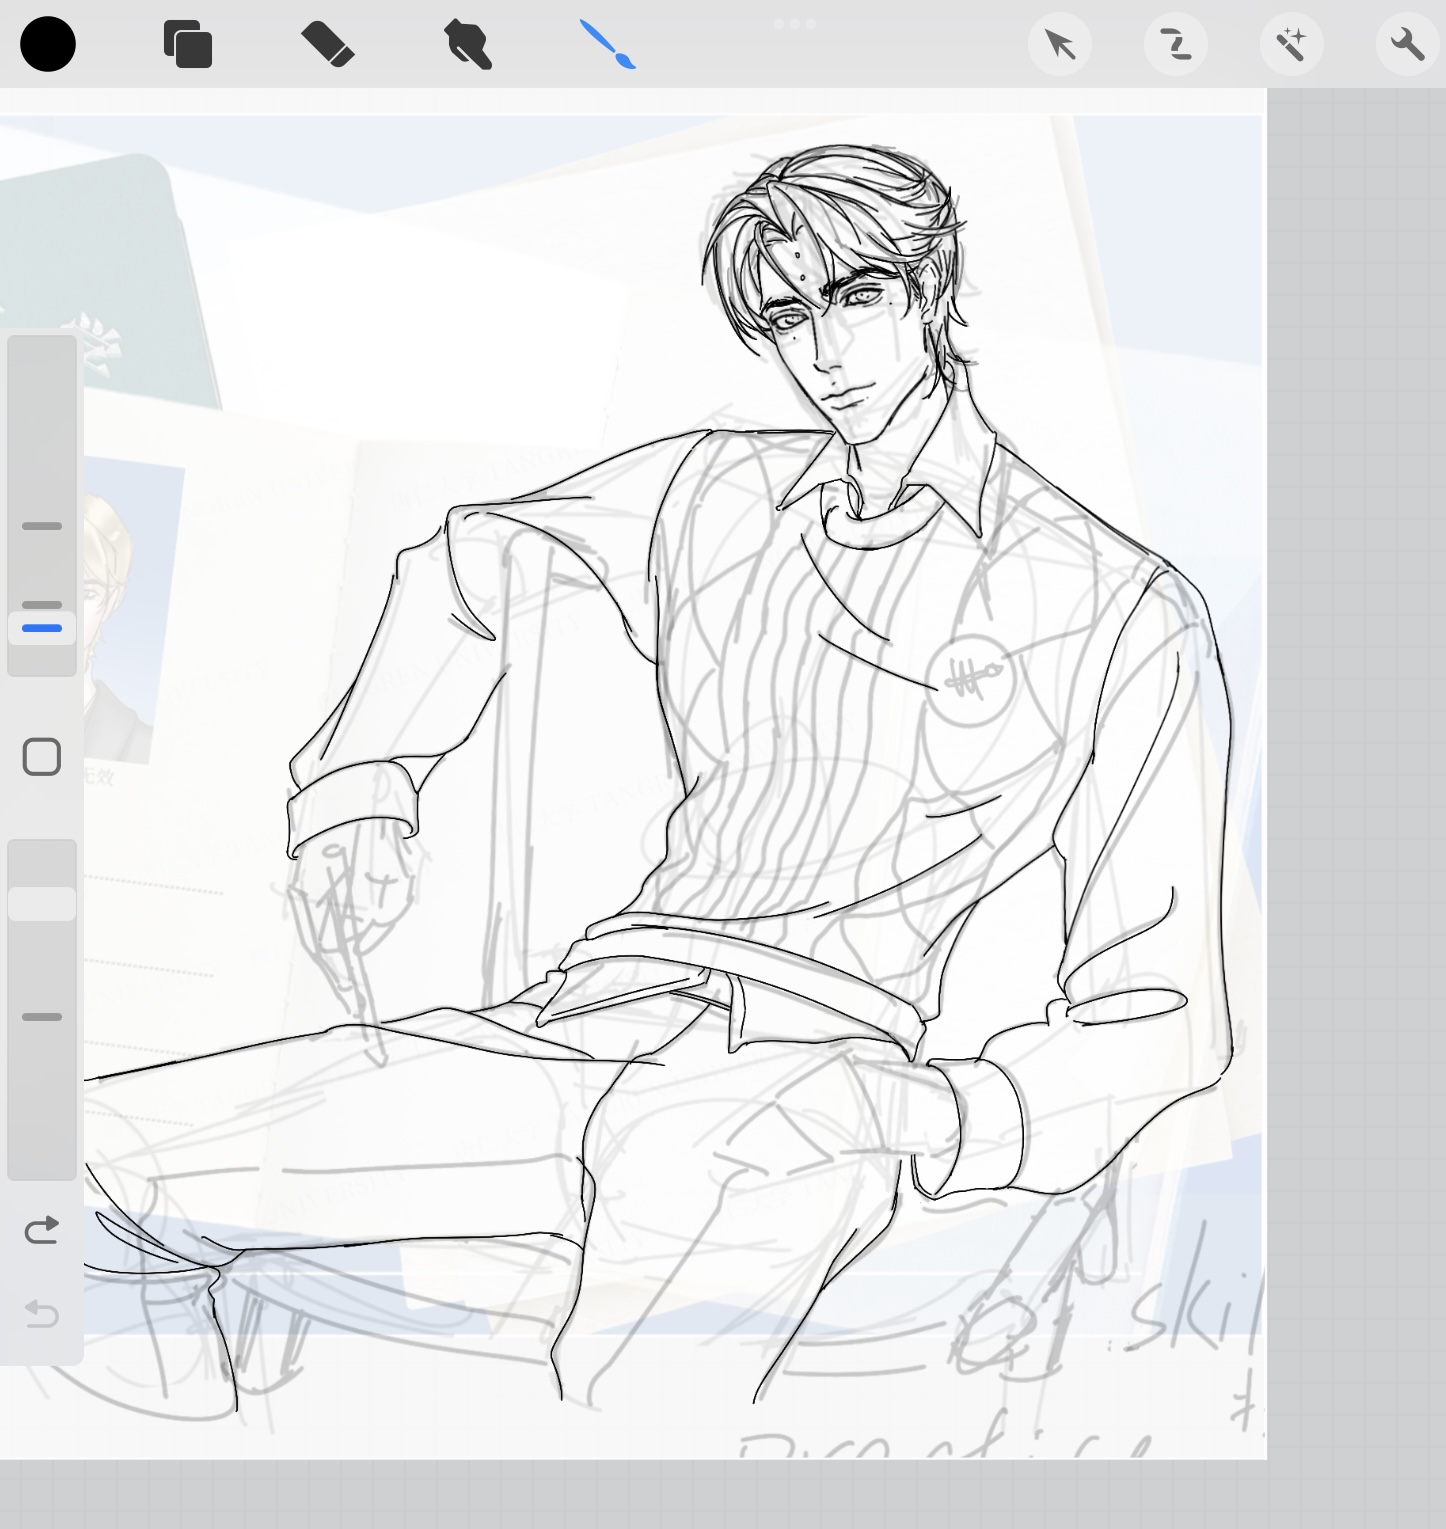Tap the blue Brush tool icon
Viewport: 1446px width, 1529px height.
point(608,45)
